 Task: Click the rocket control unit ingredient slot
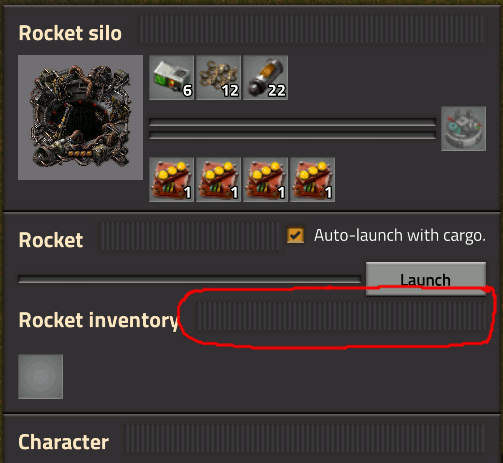click(x=172, y=78)
